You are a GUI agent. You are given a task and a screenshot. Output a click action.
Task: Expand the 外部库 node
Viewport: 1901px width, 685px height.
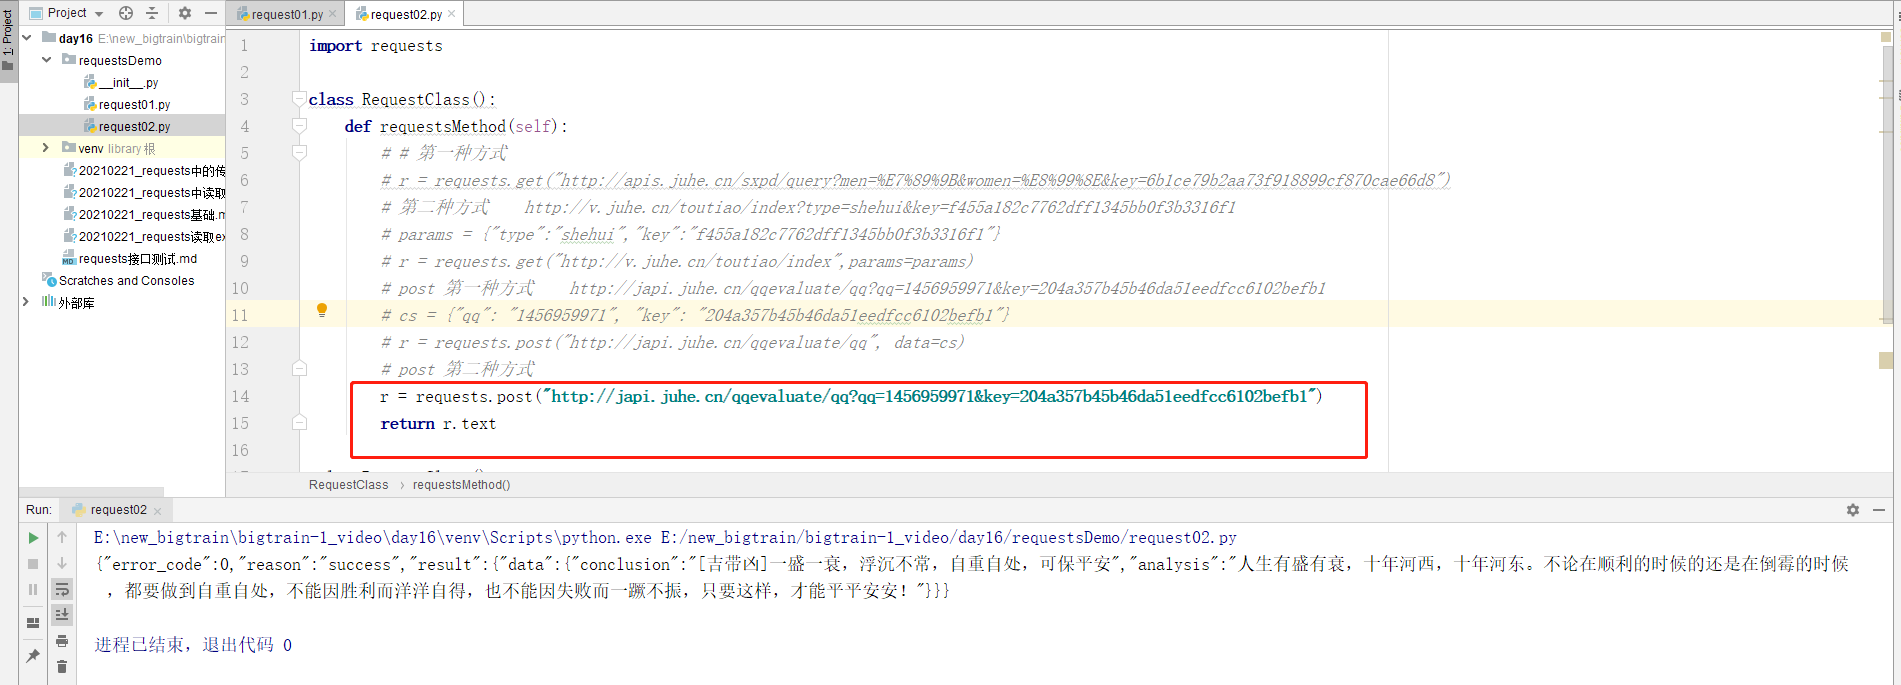(x=27, y=302)
